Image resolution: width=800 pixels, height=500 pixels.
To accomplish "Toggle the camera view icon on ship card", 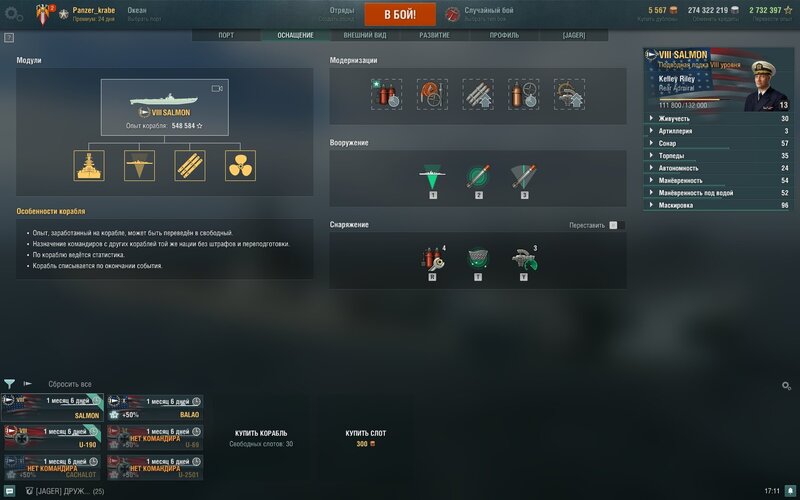I will point(217,89).
